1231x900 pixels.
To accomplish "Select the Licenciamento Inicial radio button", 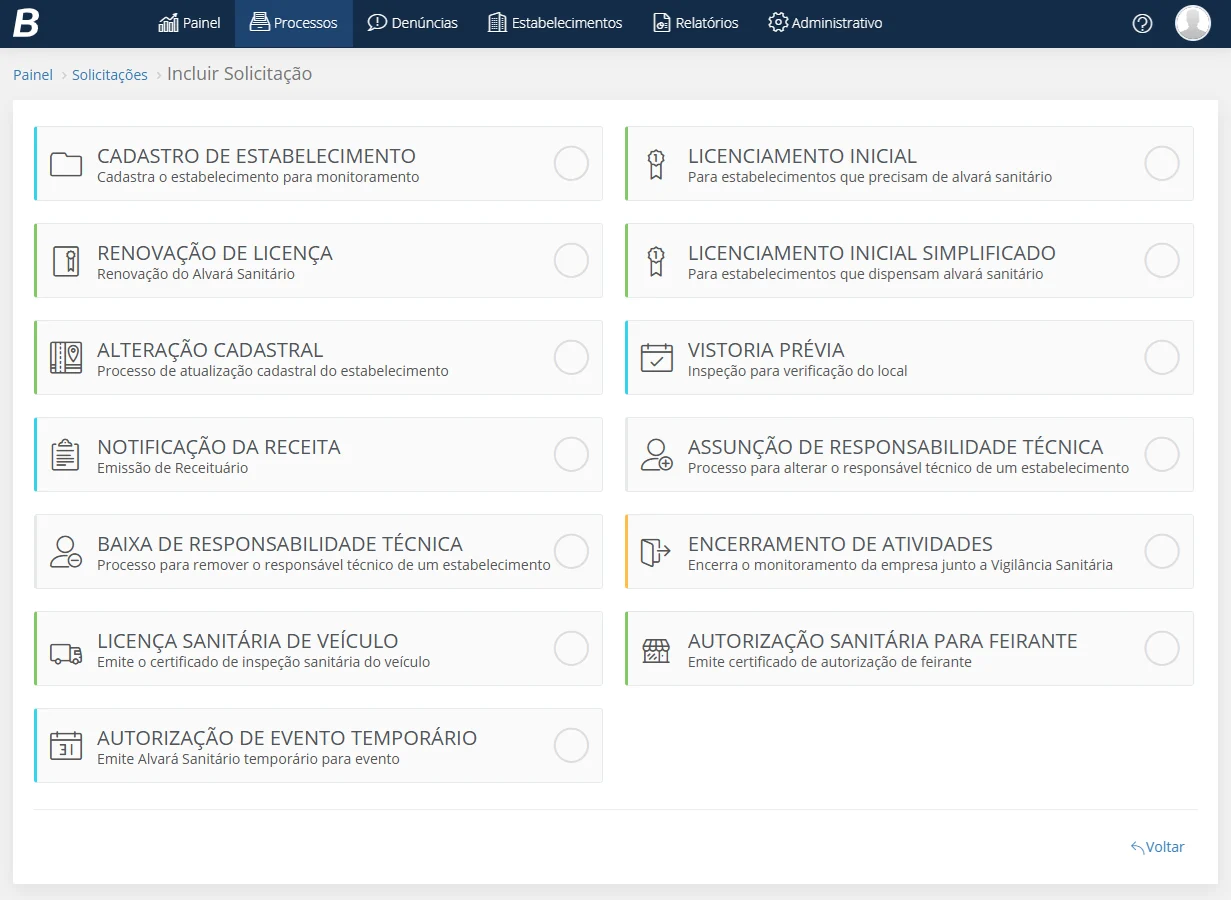I will click(x=1162, y=163).
